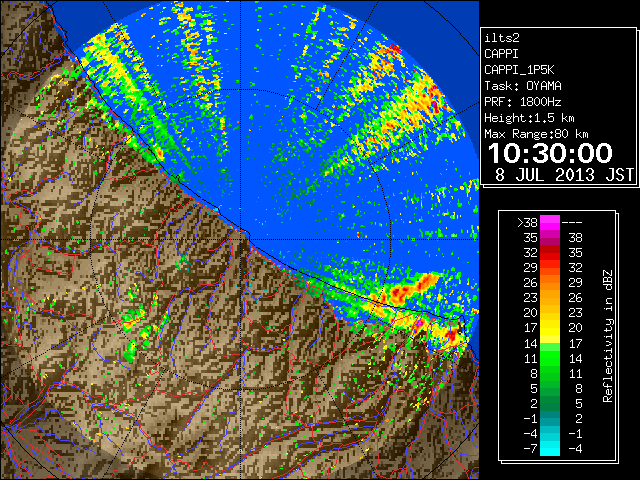640x480 pixels.
Task: Pick the yellow 17–20 dBZ swatch
Action: pyautogui.click(x=550, y=328)
